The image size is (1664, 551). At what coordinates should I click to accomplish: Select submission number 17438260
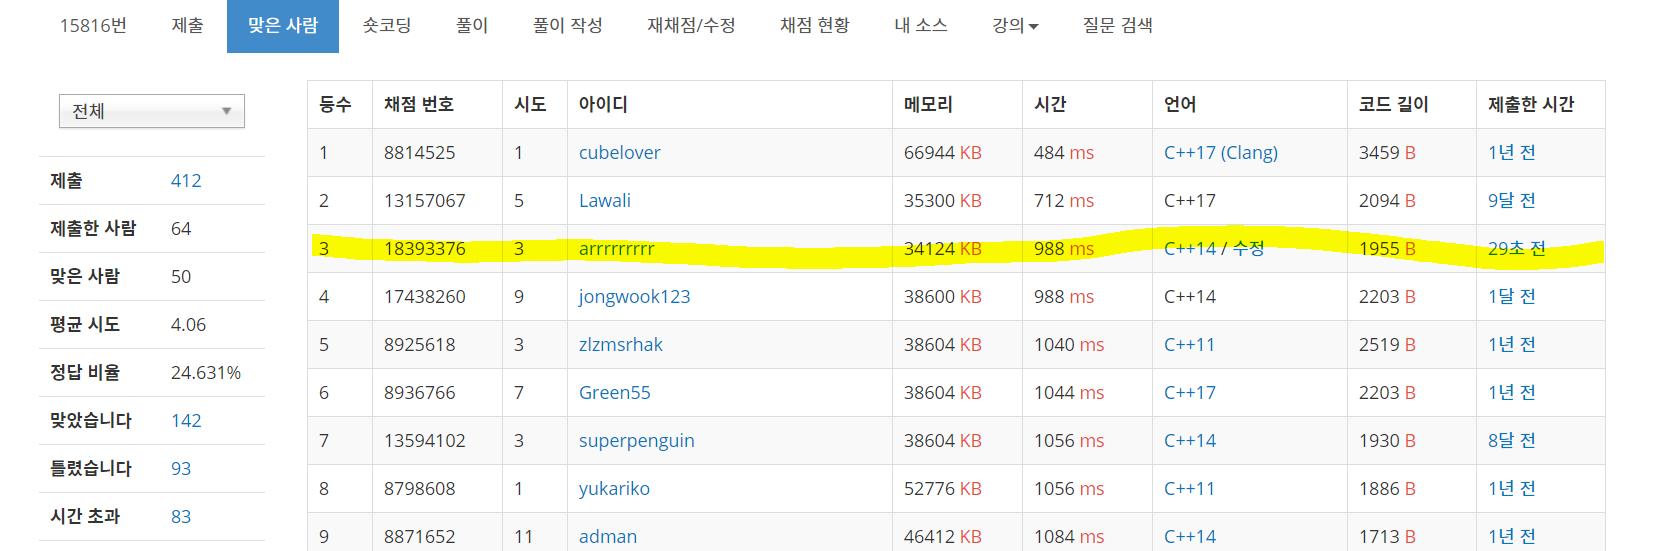(x=425, y=297)
